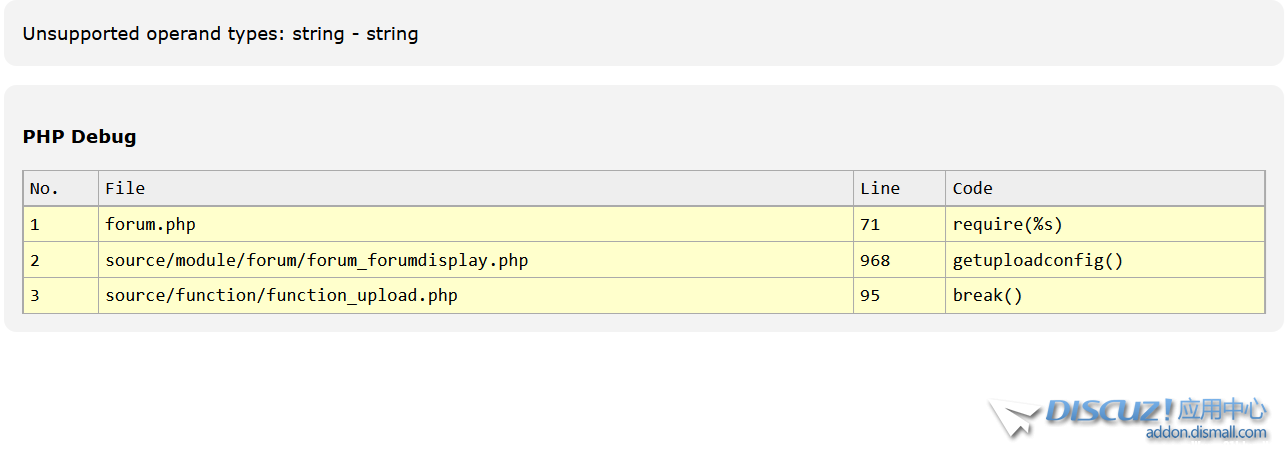The height and width of the screenshot is (458, 1285).
Task: Click row number 3 cell
Action: [35, 296]
